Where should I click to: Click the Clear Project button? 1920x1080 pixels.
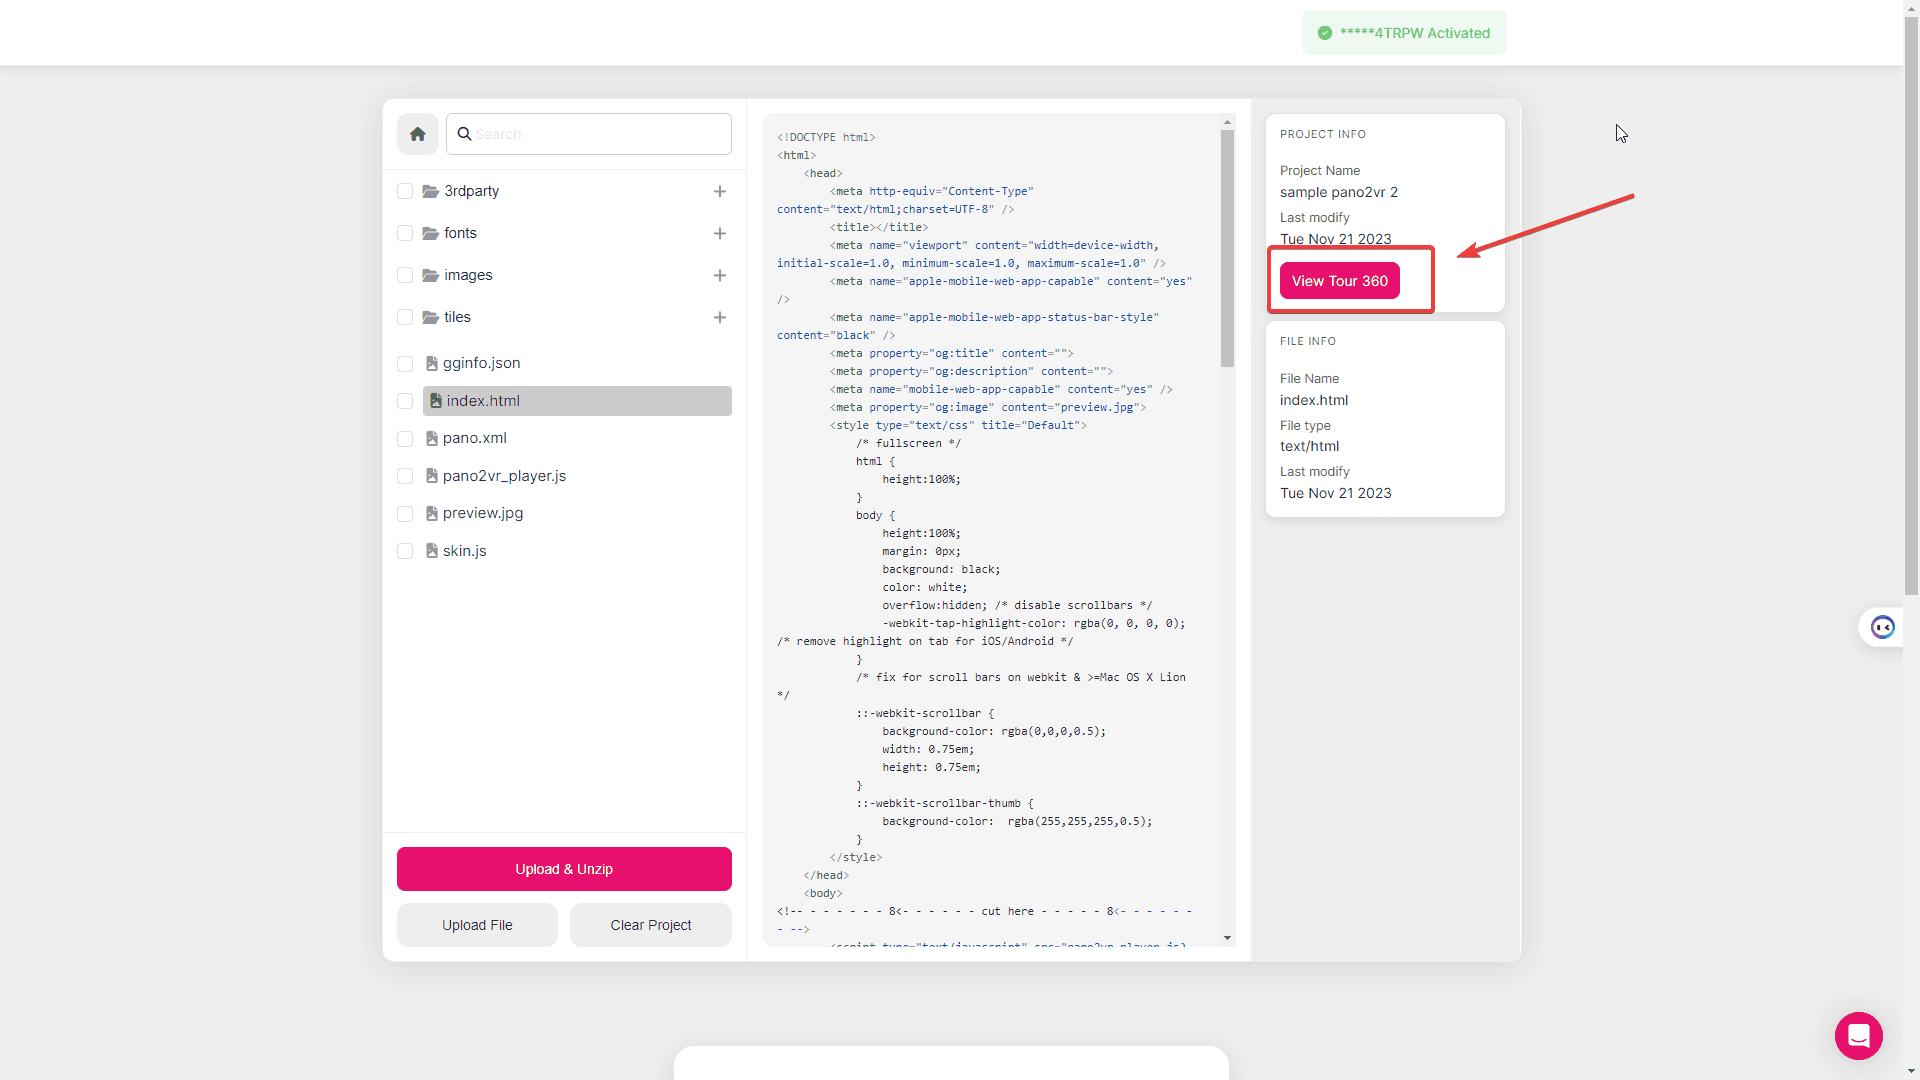point(651,925)
